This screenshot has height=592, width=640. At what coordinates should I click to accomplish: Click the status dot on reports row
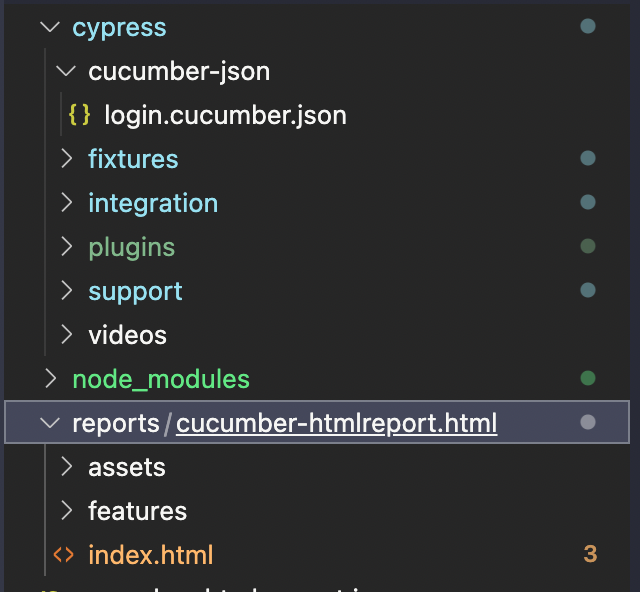click(588, 423)
